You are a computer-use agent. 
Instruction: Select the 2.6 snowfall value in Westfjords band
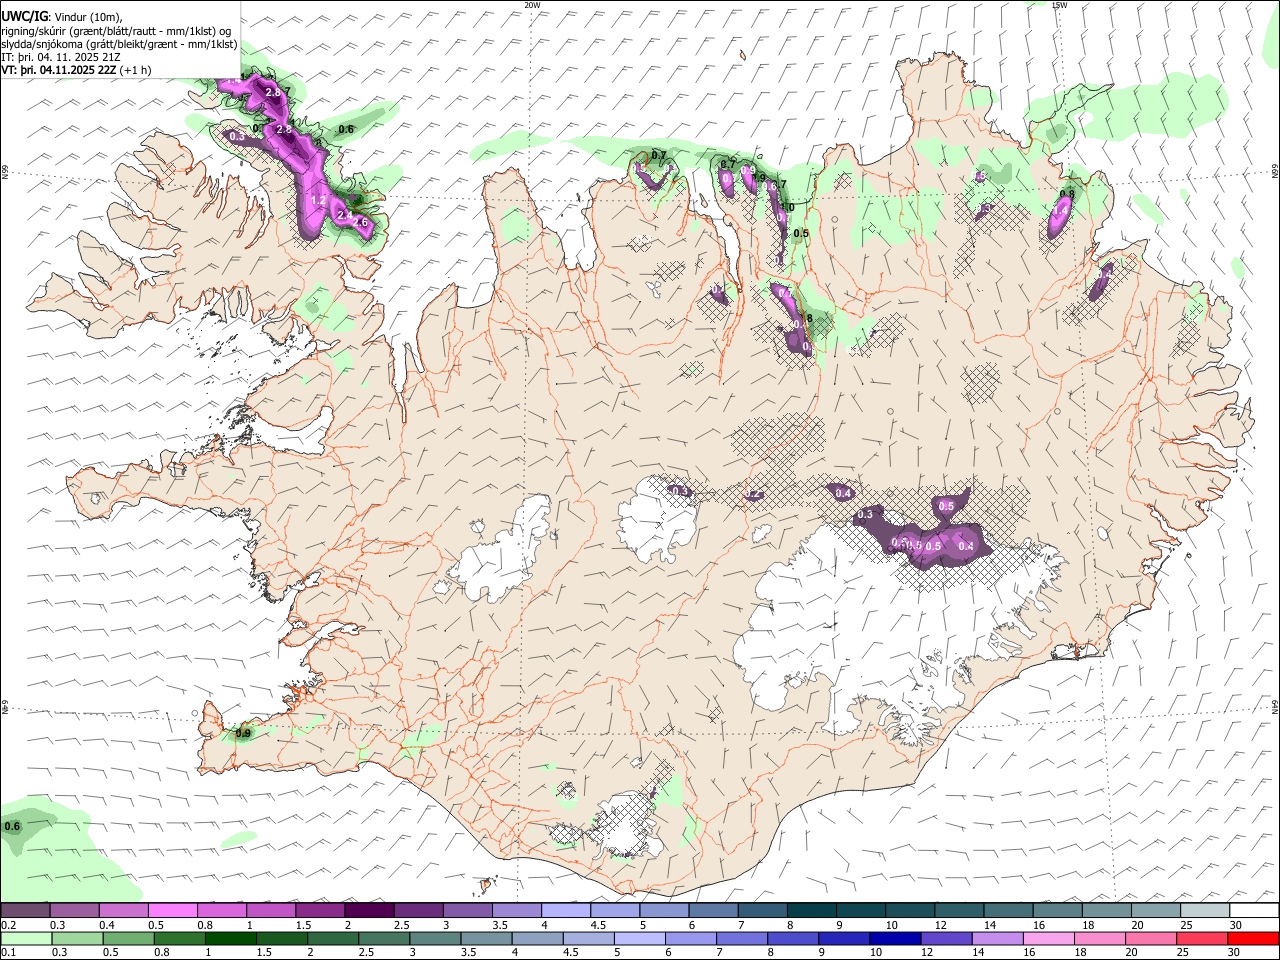click(361, 222)
